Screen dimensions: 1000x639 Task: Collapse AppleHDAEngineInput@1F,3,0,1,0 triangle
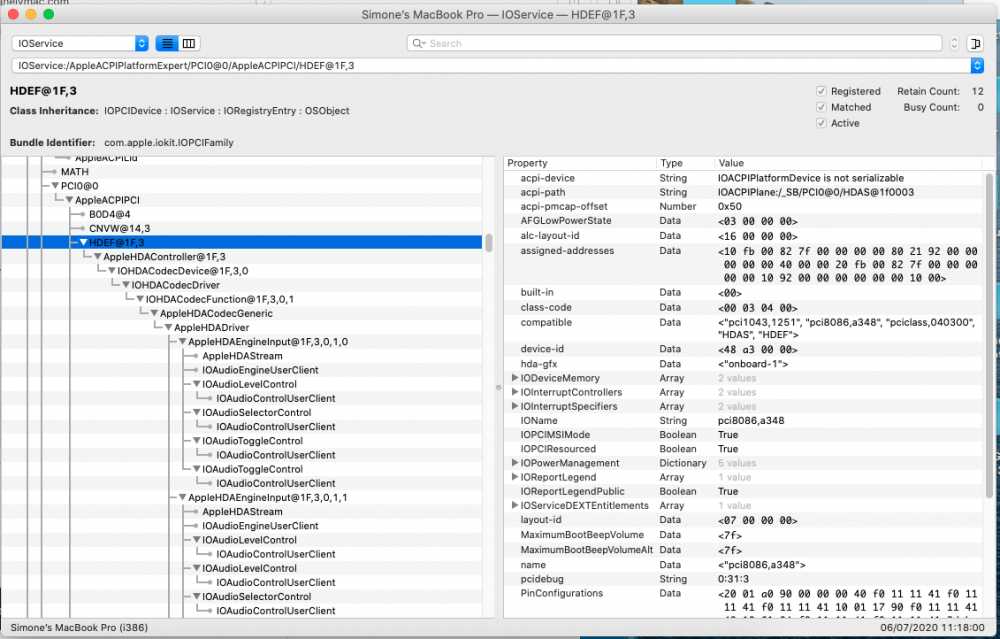182,342
